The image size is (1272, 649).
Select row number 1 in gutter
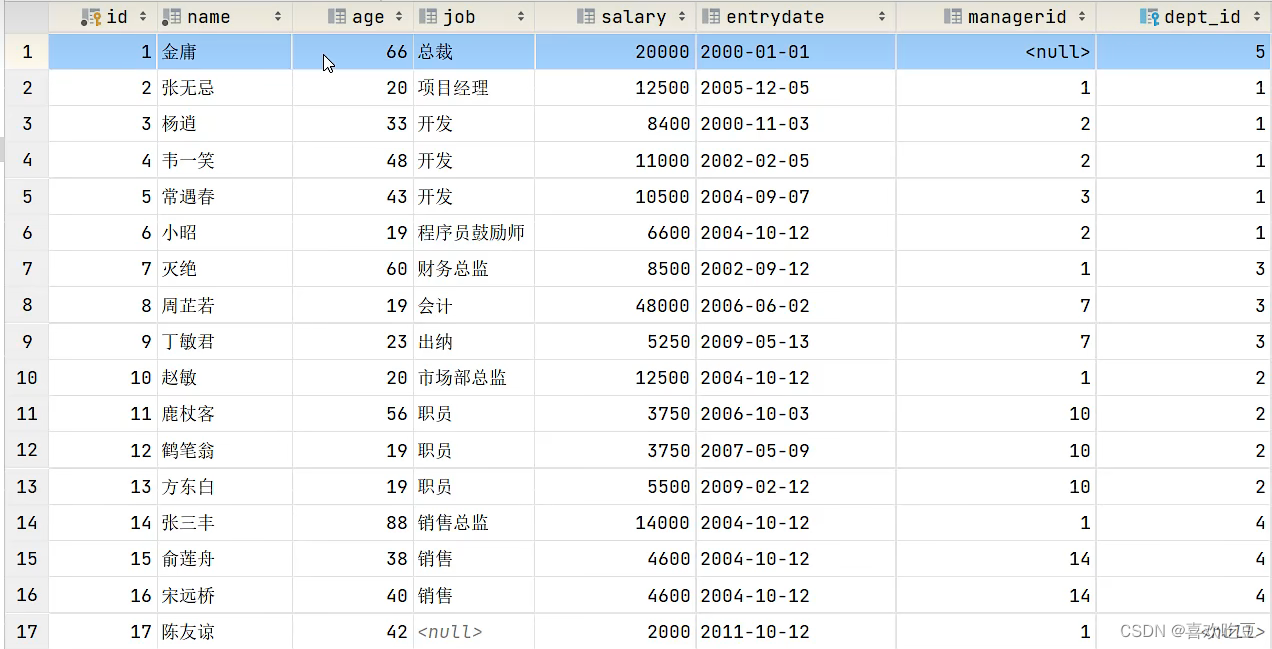27,52
